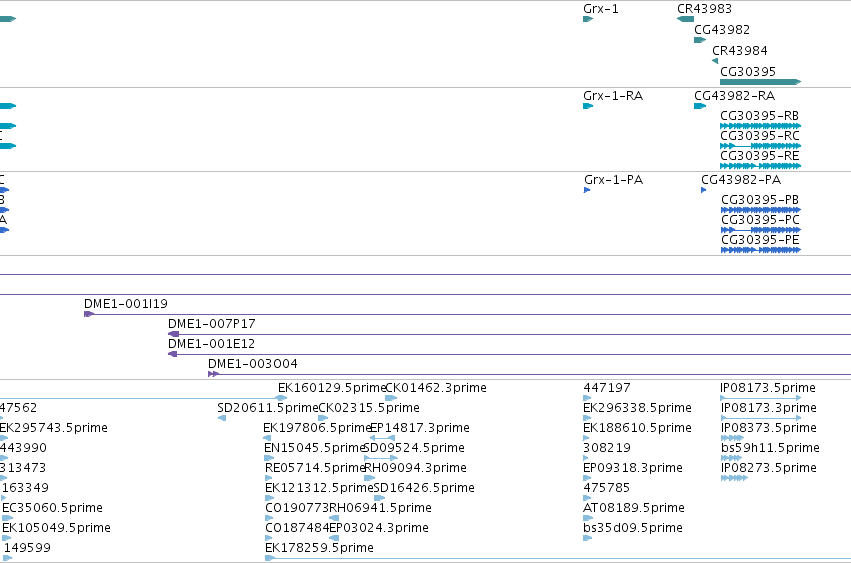Select EST IP08173.3prime
Viewport: 851px width, 563px height.
(760, 418)
